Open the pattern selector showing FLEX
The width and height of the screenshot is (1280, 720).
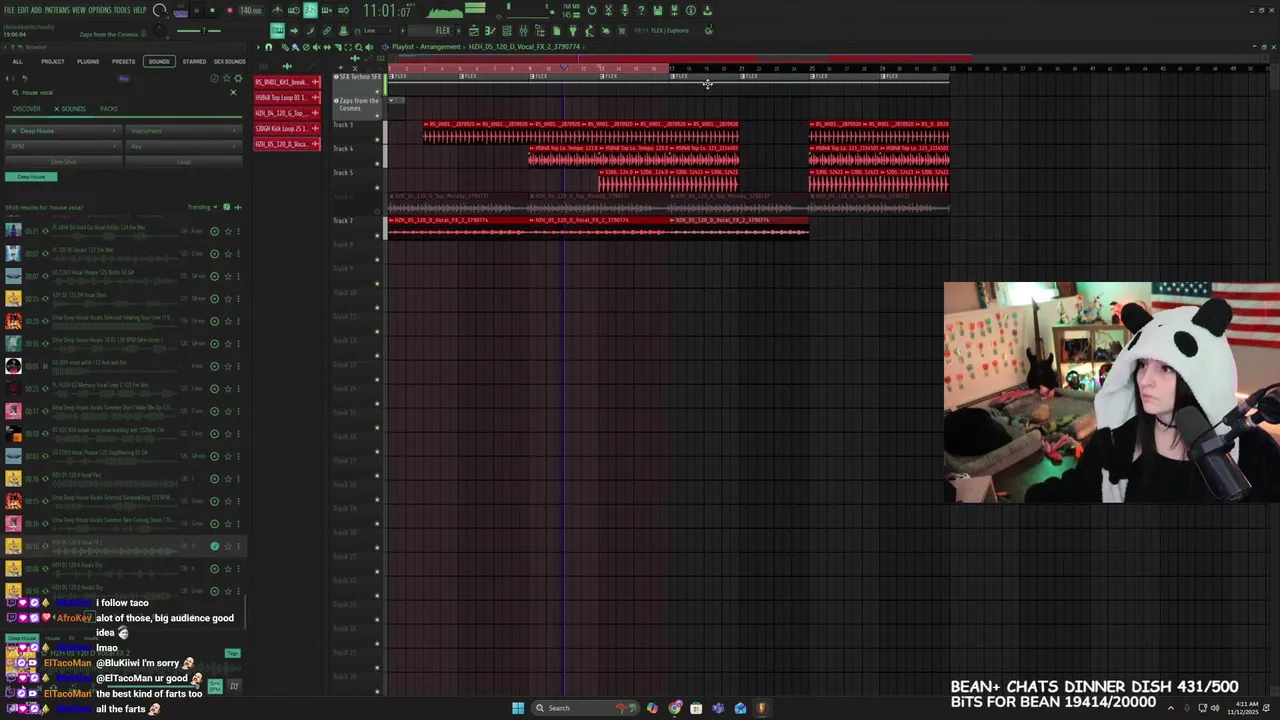430,31
